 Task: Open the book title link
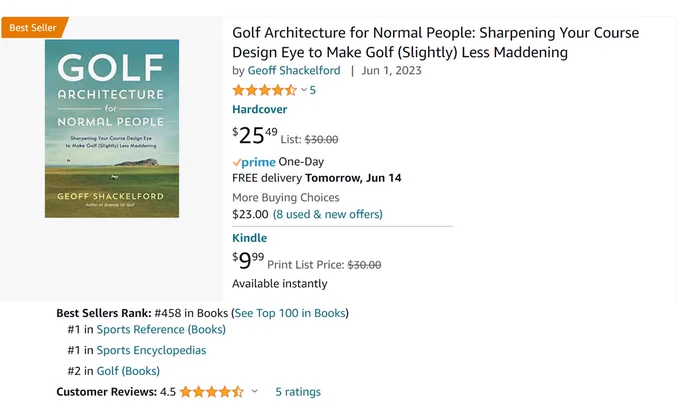(x=435, y=42)
